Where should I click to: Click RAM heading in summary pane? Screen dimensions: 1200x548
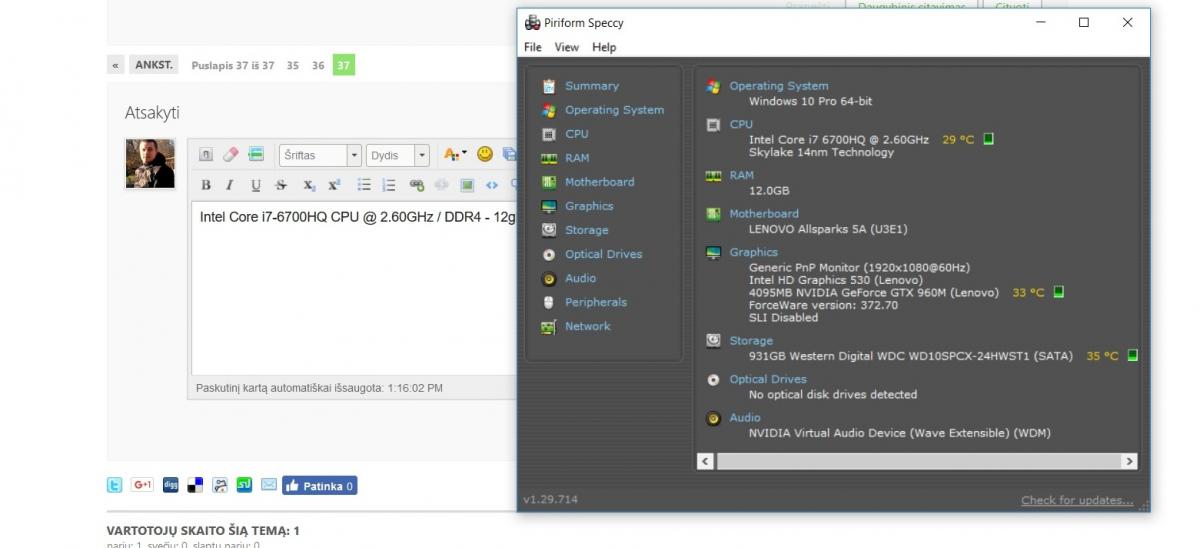[741, 175]
